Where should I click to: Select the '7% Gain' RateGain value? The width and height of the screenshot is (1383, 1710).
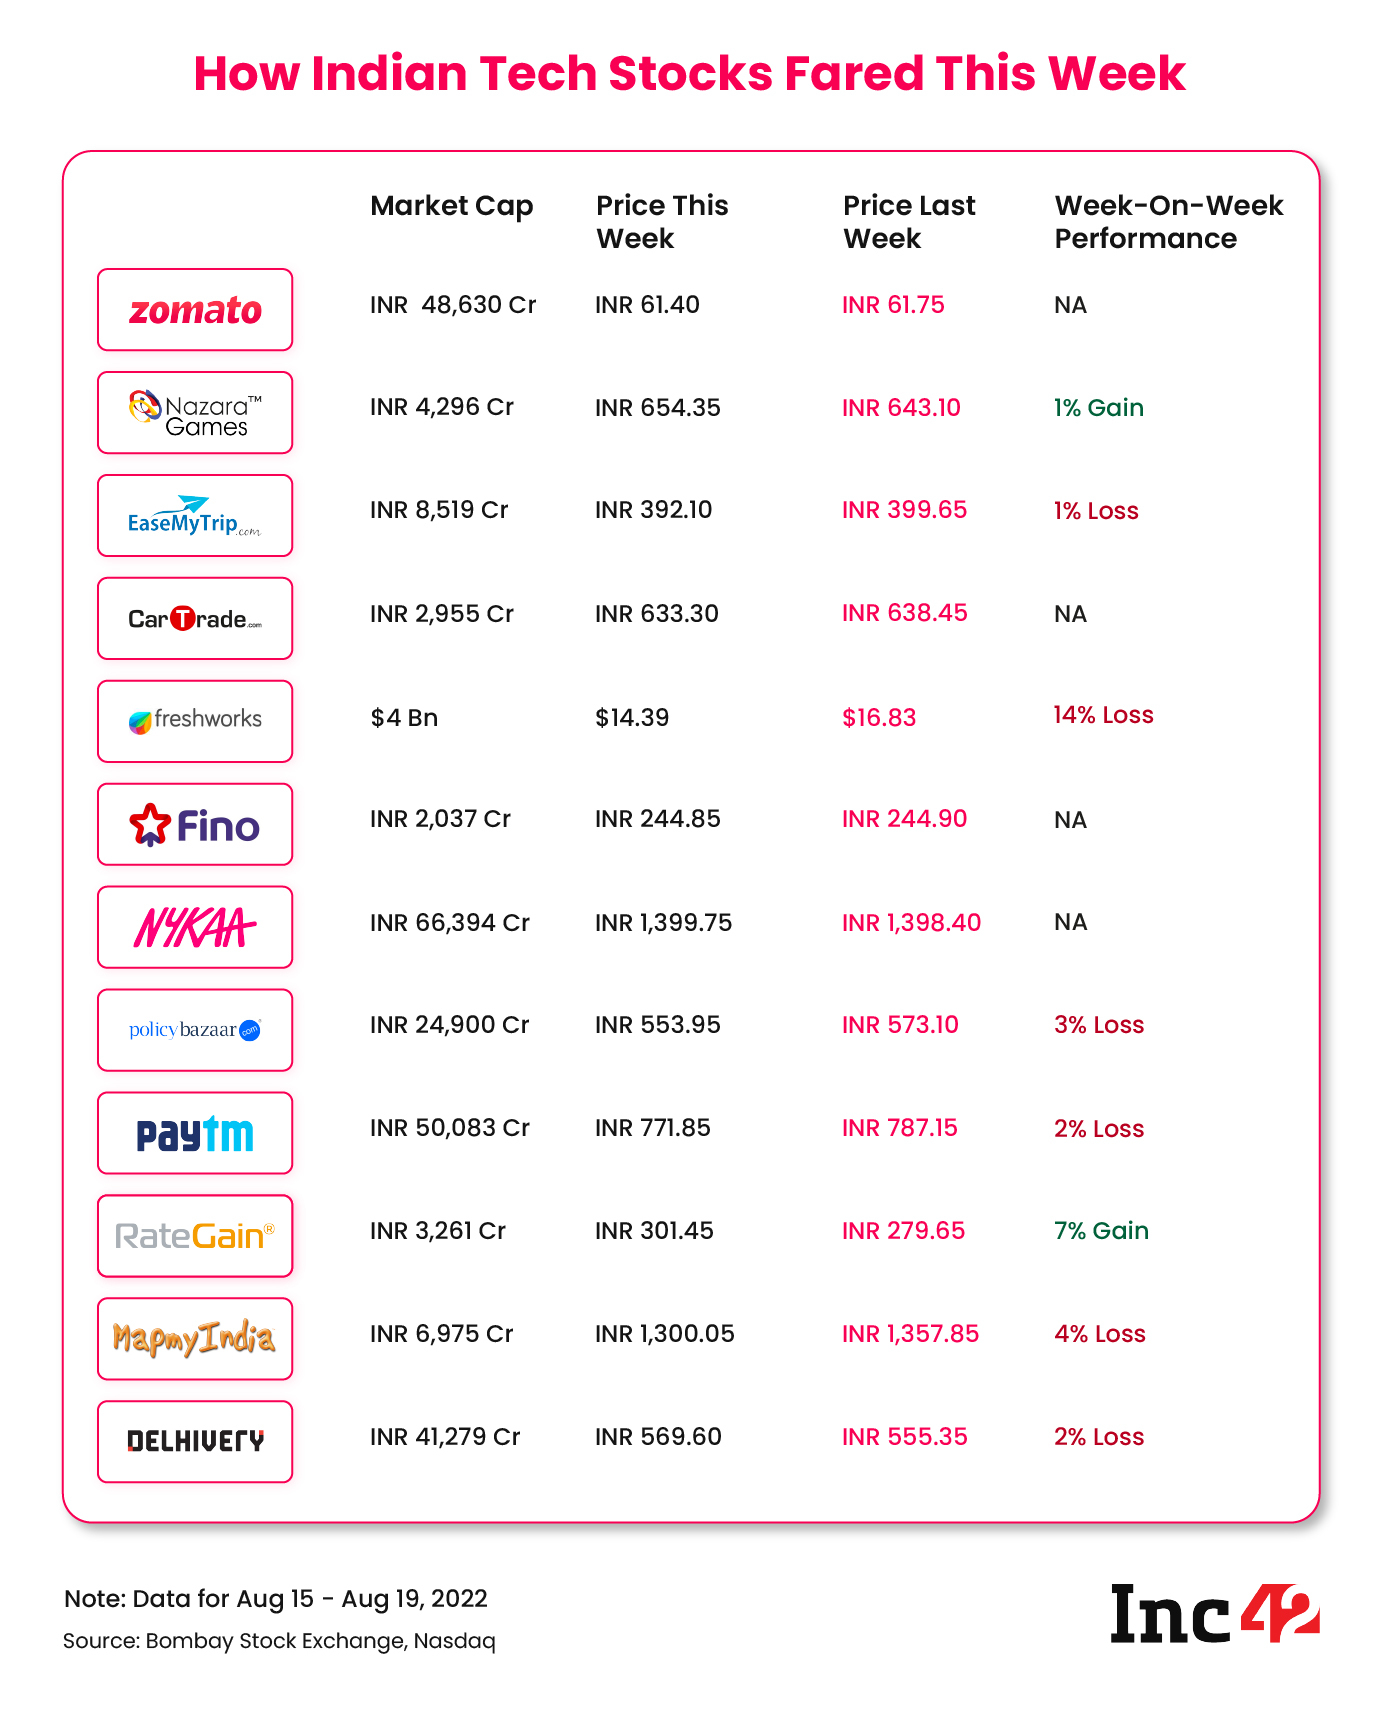pos(1101,1231)
